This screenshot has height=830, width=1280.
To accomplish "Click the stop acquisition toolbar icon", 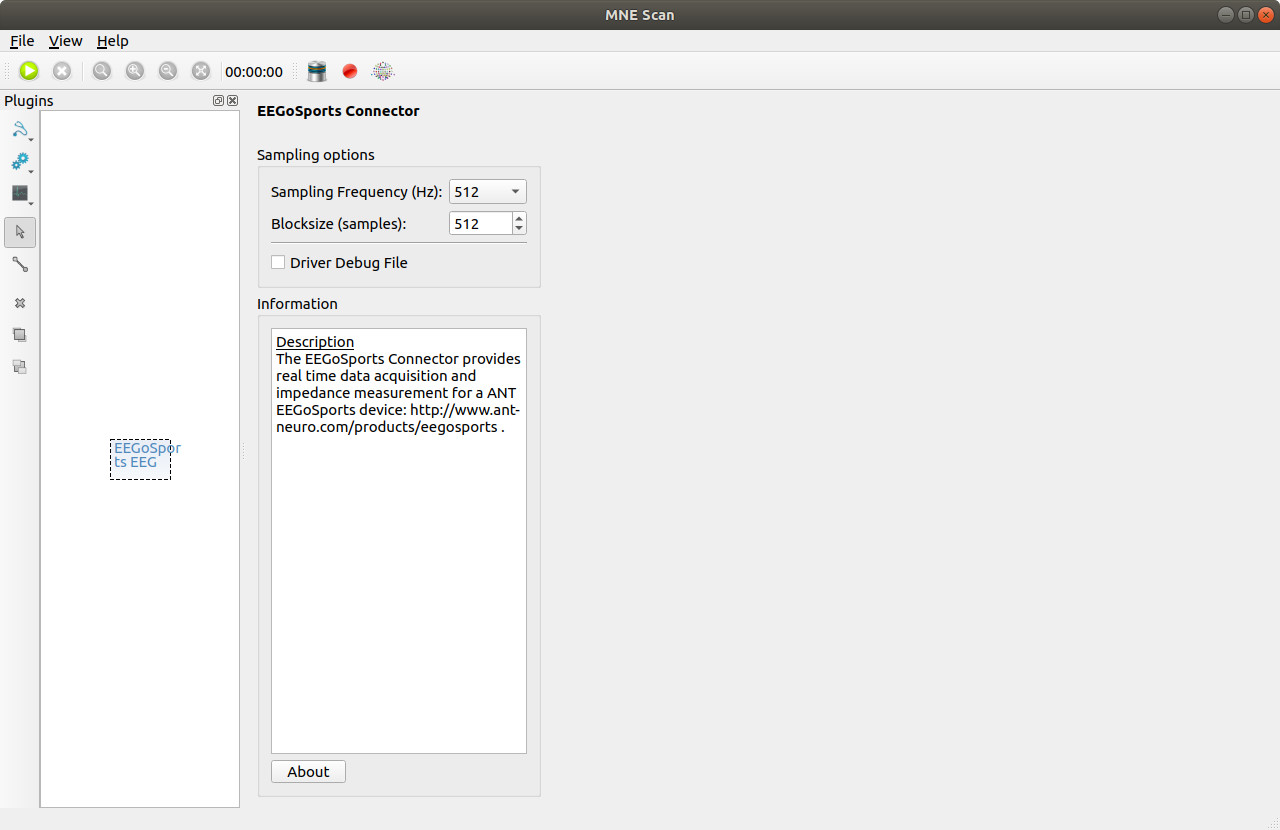I will tap(61, 71).
